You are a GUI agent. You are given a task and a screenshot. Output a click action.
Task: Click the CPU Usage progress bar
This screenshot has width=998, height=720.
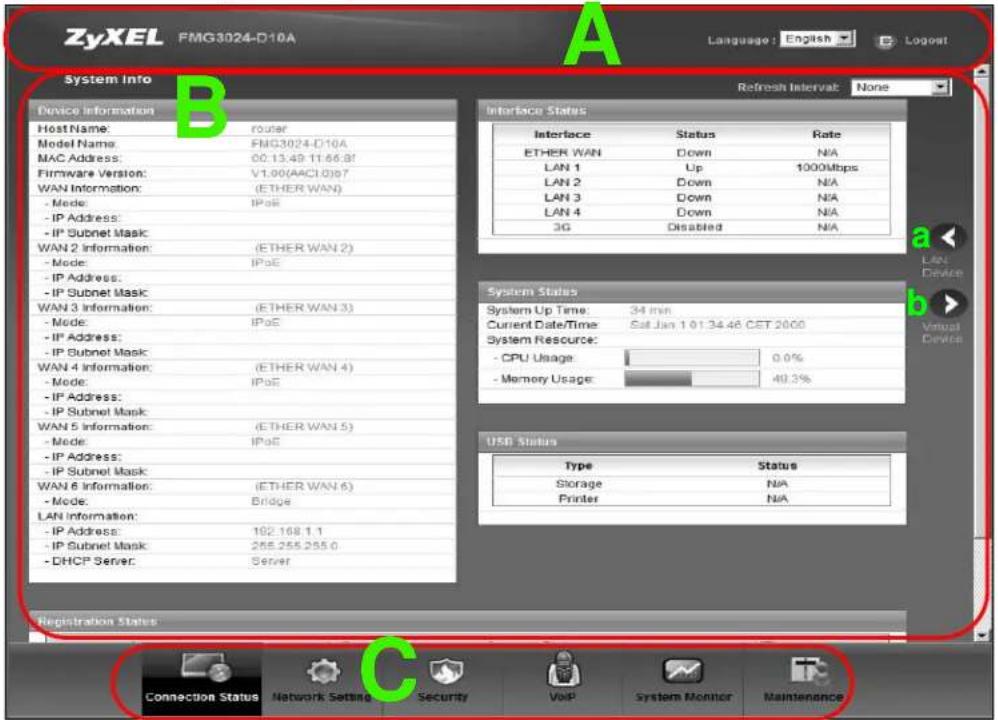692,358
